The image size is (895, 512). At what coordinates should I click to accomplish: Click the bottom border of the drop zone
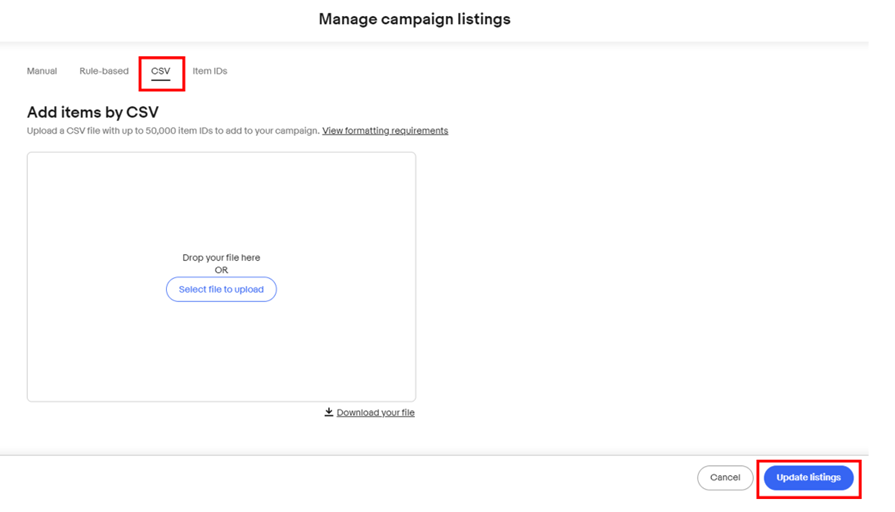click(x=221, y=401)
